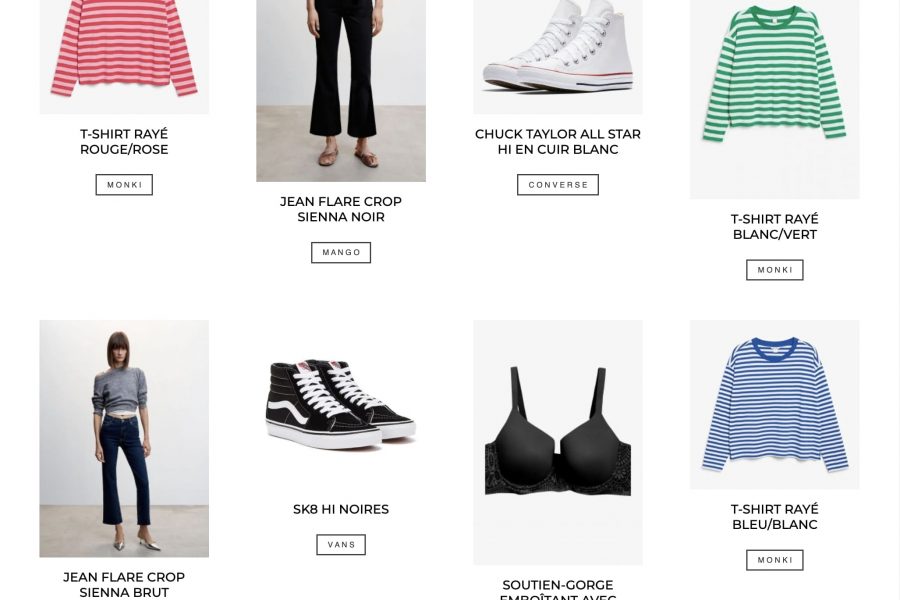Open the JEAN FLARE CROP SIENNA NOIR title
This screenshot has width=900, height=600.
pos(341,210)
